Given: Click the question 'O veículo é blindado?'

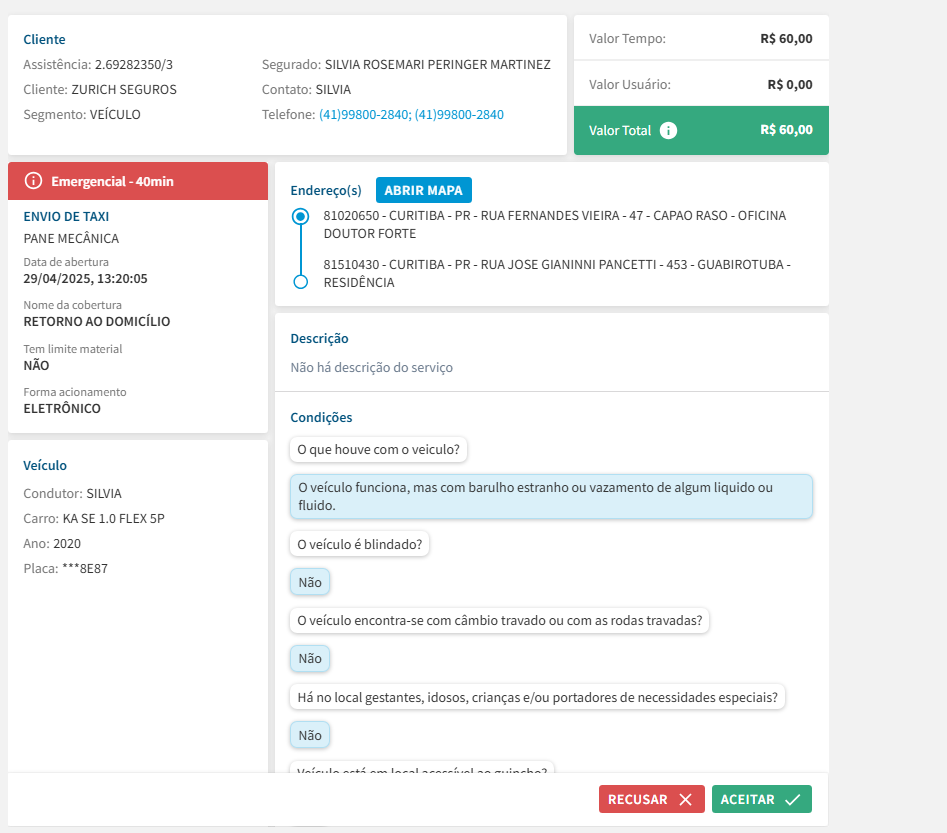Looking at the screenshot, I should pos(359,545).
